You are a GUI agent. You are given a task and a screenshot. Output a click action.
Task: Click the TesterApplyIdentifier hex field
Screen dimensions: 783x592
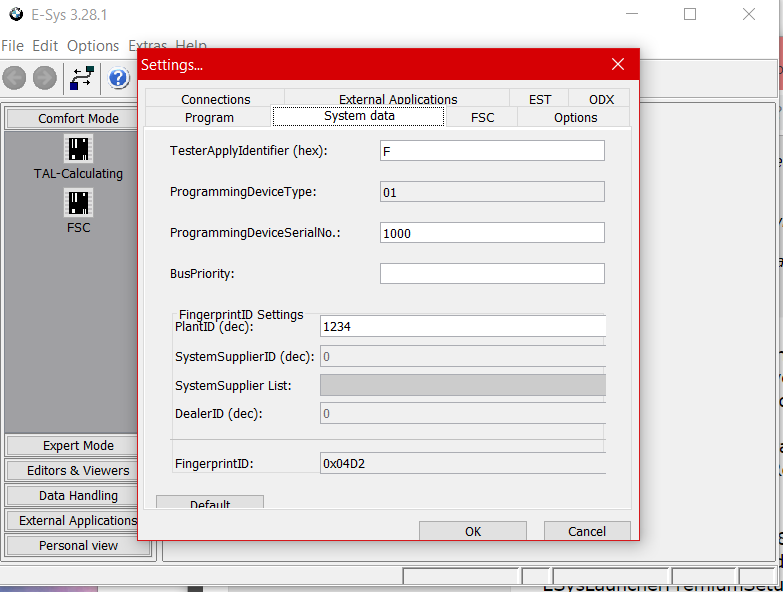pyautogui.click(x=492, y=151)
